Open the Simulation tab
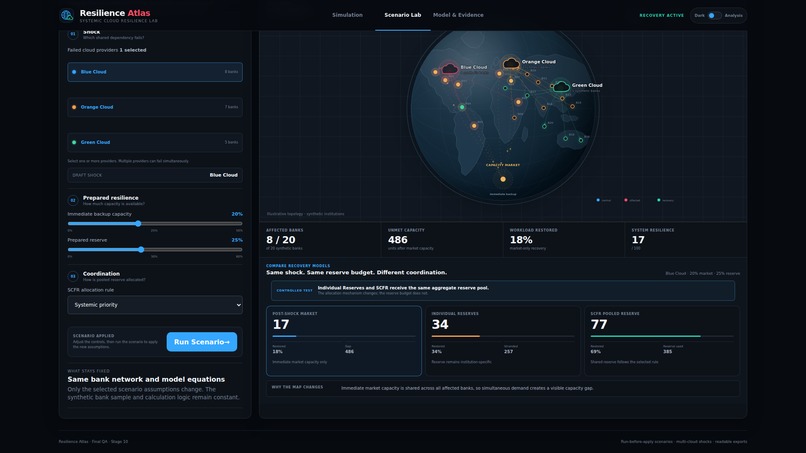Screen dimensions: 806x453 [347, 15]
